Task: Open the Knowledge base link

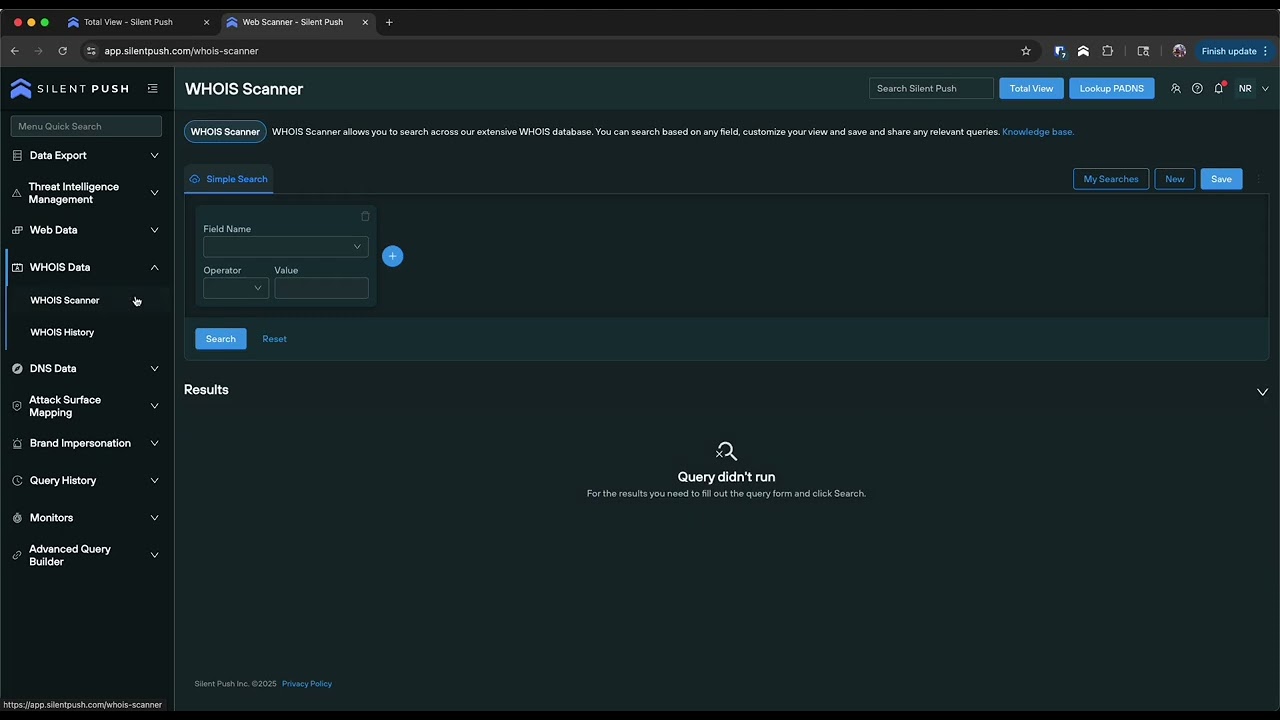Action: pyautogui.click(x=1038, y=132)
